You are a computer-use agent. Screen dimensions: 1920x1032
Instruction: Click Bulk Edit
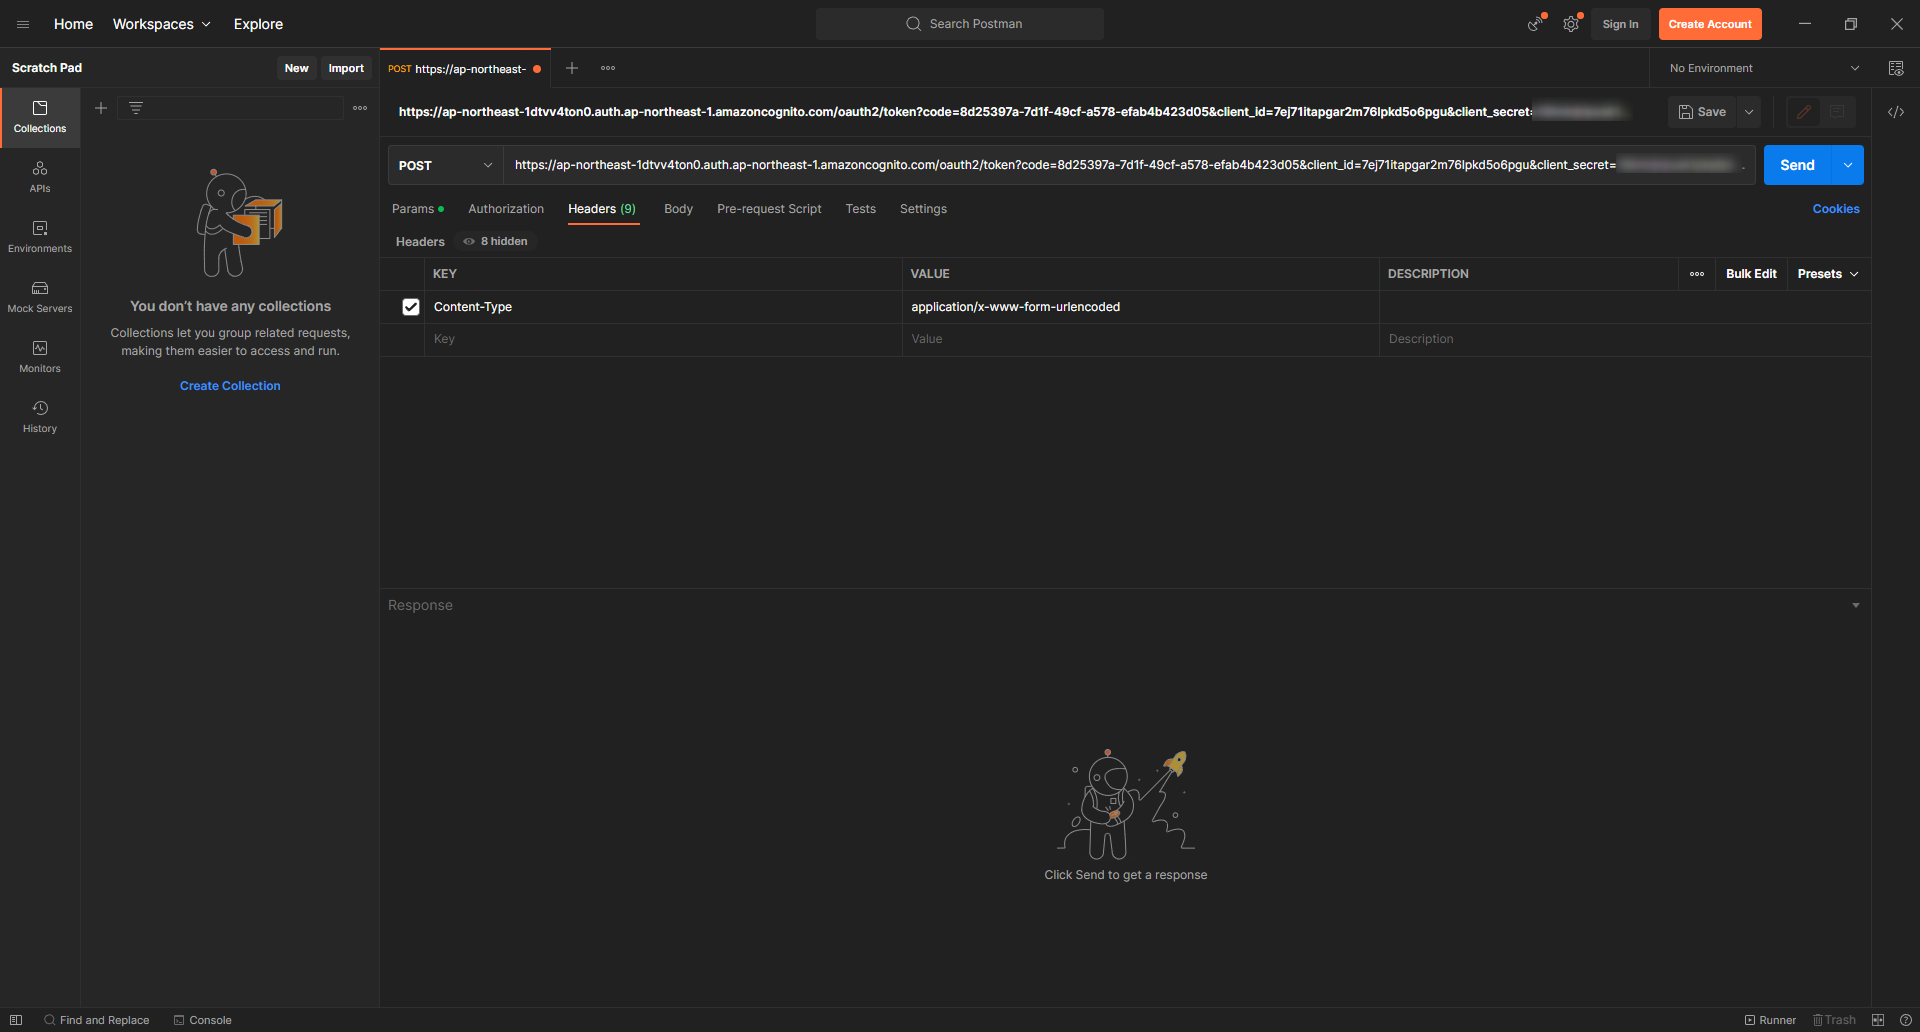pos(1751,274)
